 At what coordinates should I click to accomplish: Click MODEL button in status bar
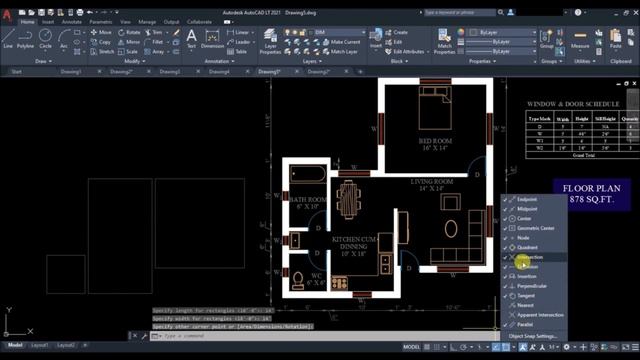coord(411,347)
